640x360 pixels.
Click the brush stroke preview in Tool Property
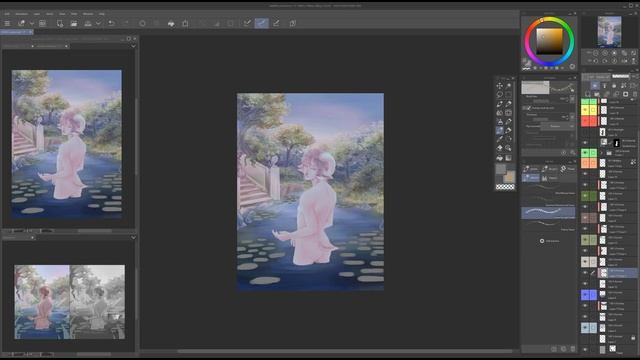pos(548,87)
